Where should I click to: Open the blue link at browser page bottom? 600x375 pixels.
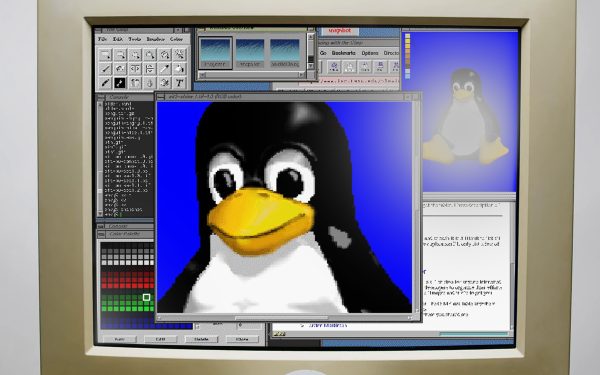(327, 326)
